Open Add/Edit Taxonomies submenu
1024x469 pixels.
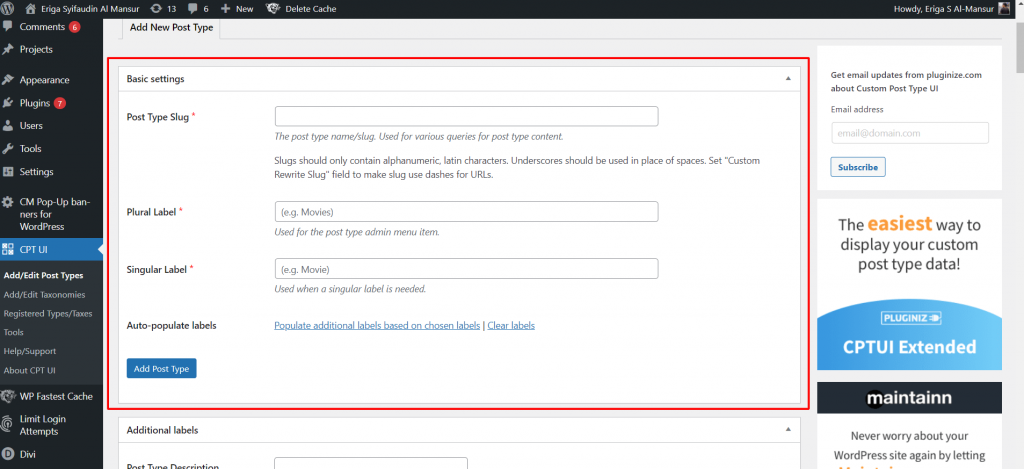coord(44,295)
